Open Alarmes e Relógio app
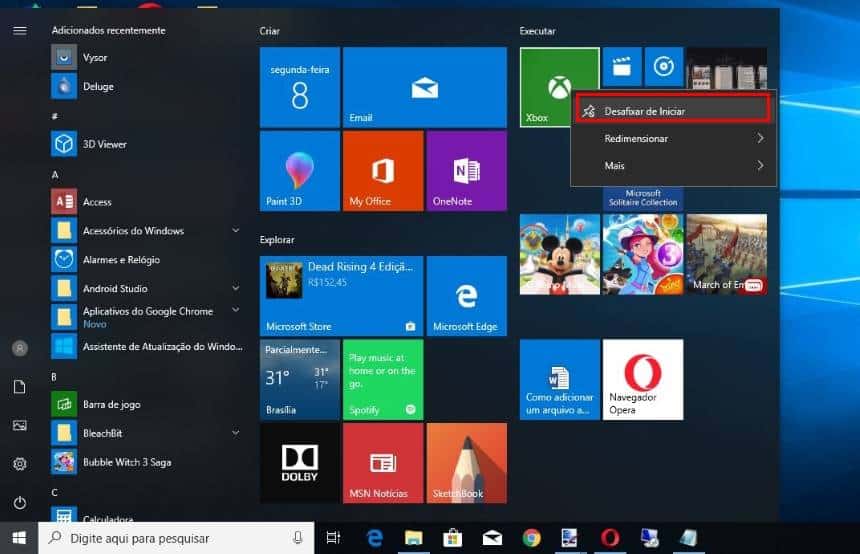The image size is (860, 554). (147, 259)
